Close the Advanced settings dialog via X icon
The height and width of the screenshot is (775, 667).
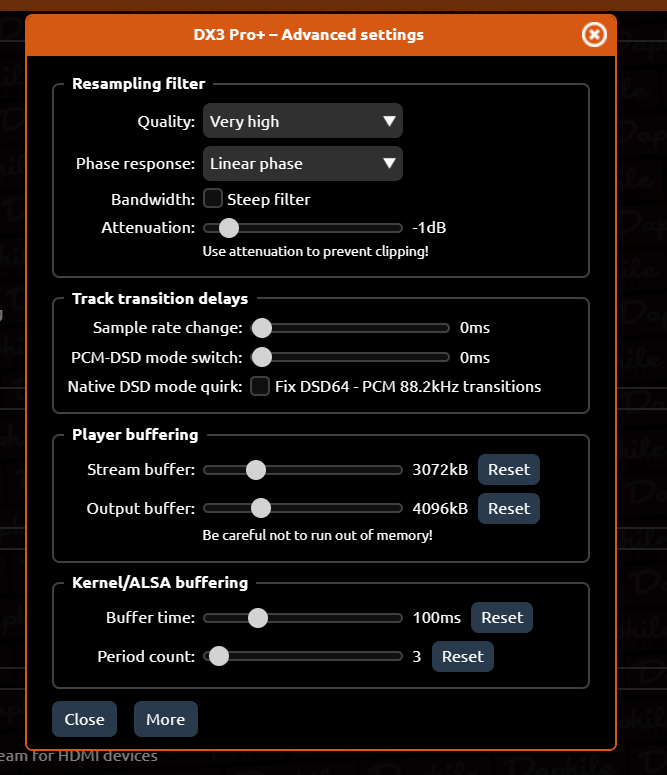pyautogui.click(x=594, y=35)
